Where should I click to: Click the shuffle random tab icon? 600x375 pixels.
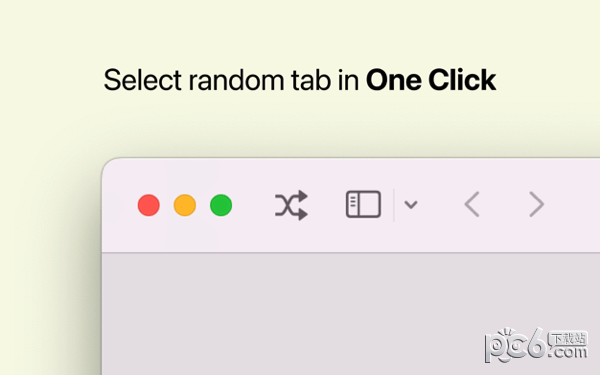point(292,205)
